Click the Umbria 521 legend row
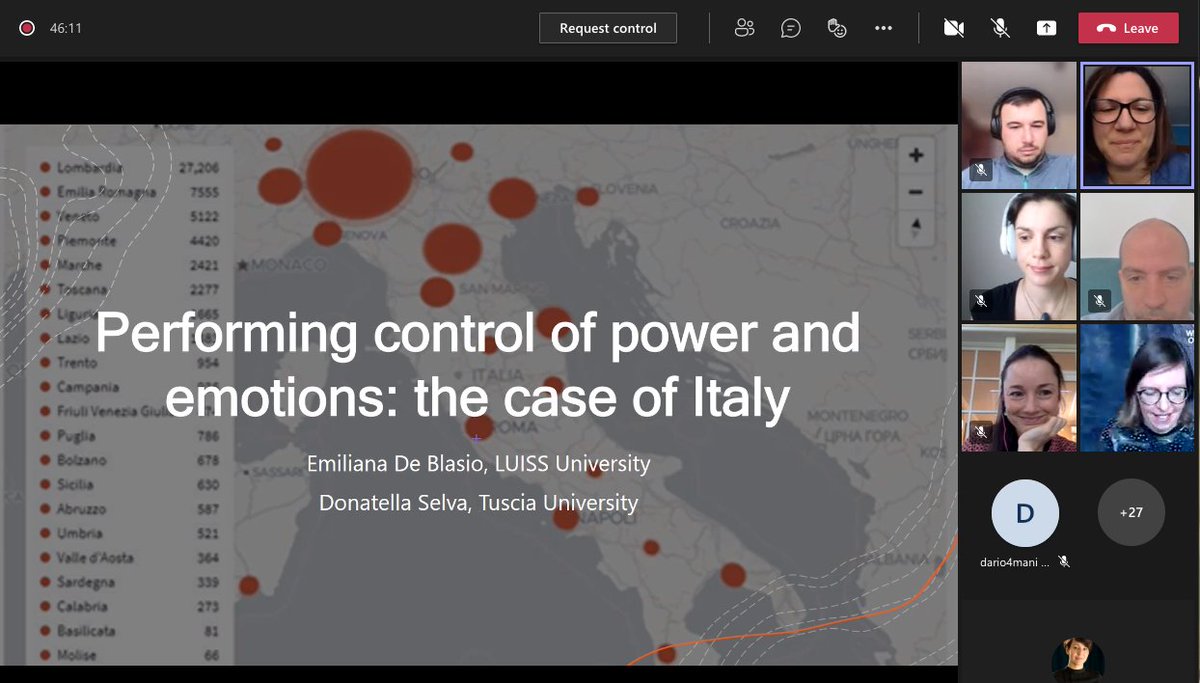The image size is (1200, 683). [x=129, y=533]
